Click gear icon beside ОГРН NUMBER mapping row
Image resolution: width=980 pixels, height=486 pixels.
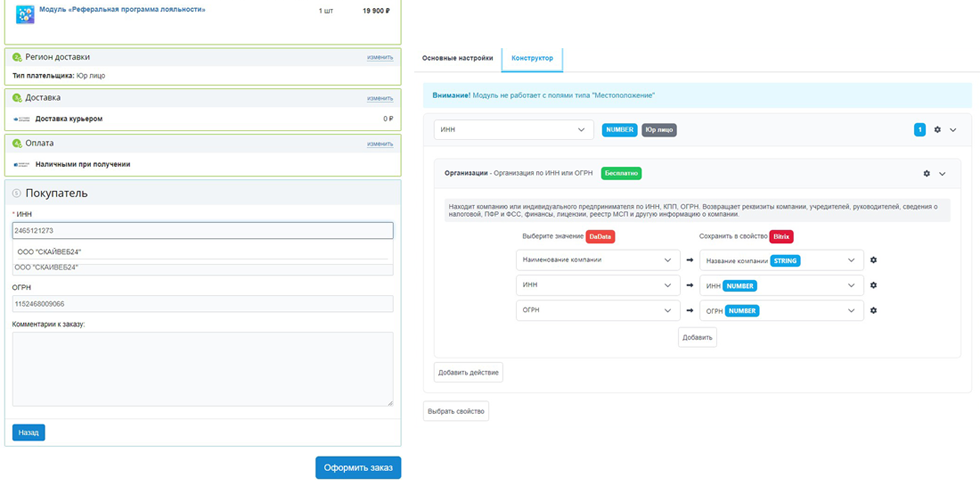(873, 310)
